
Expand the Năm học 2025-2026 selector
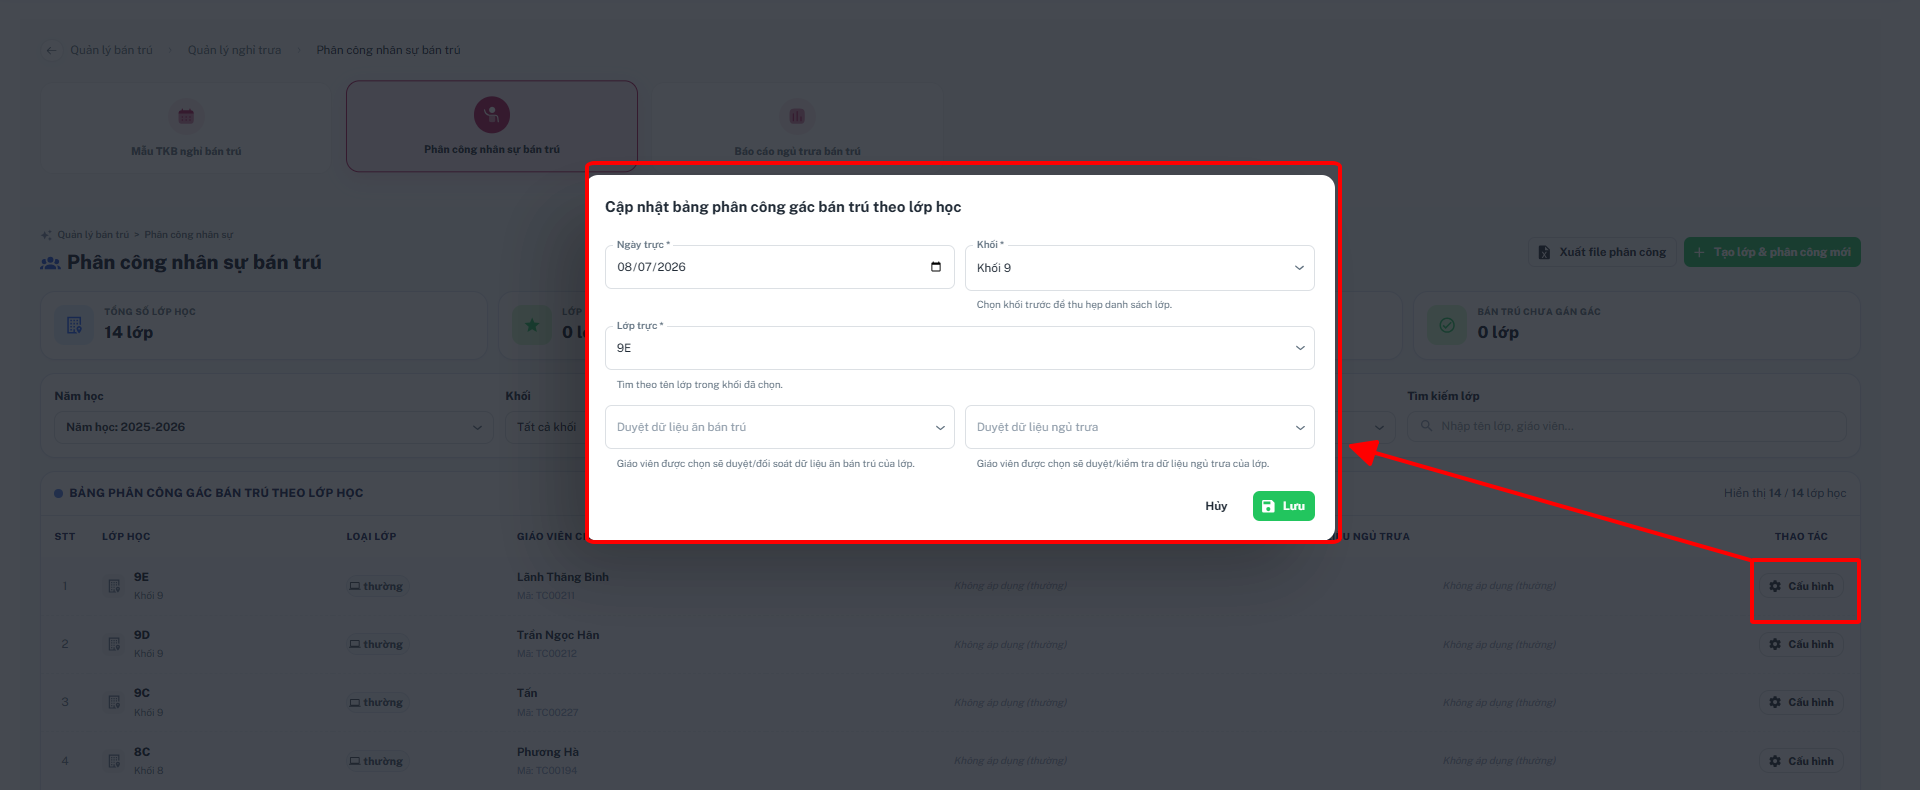[x=273, y=427]
